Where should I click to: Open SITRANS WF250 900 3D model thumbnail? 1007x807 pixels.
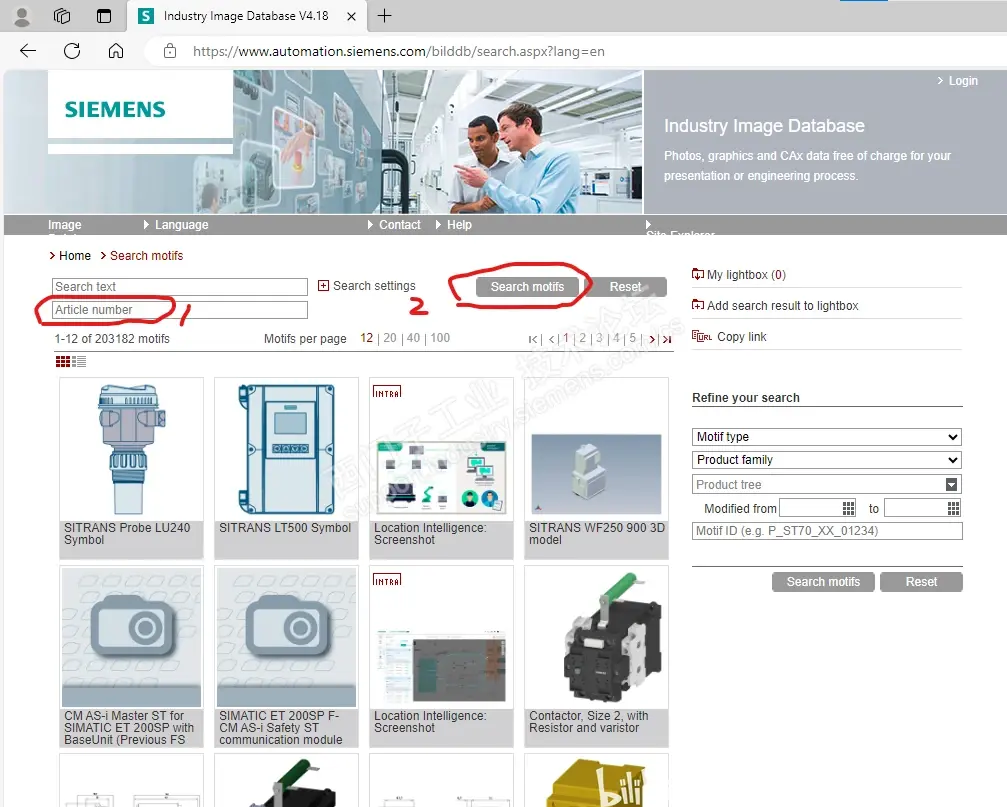pyautogui.click(x=596, y=449)
